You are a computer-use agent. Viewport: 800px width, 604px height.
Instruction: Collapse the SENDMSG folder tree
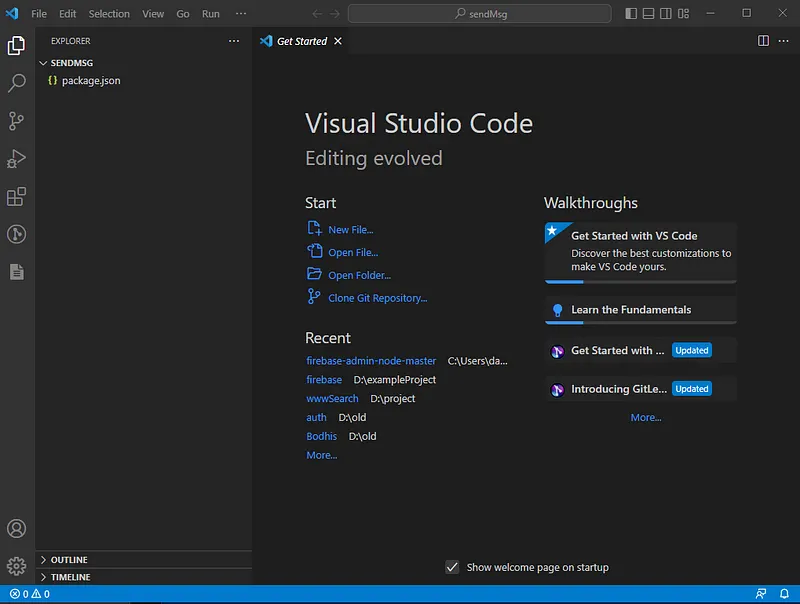tap(71, 62)
